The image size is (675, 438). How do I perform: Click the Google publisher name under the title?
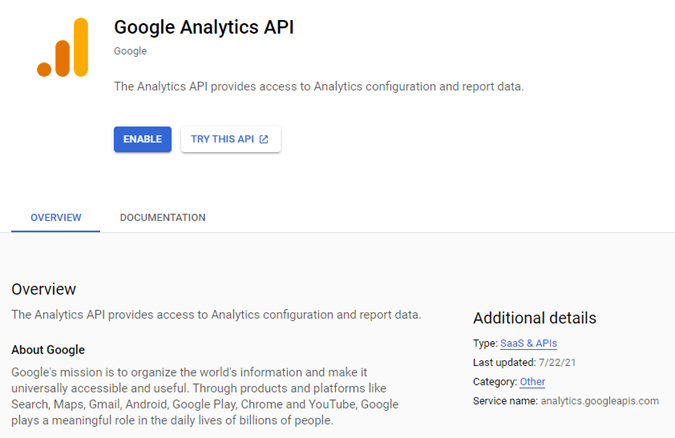(130, 51)
